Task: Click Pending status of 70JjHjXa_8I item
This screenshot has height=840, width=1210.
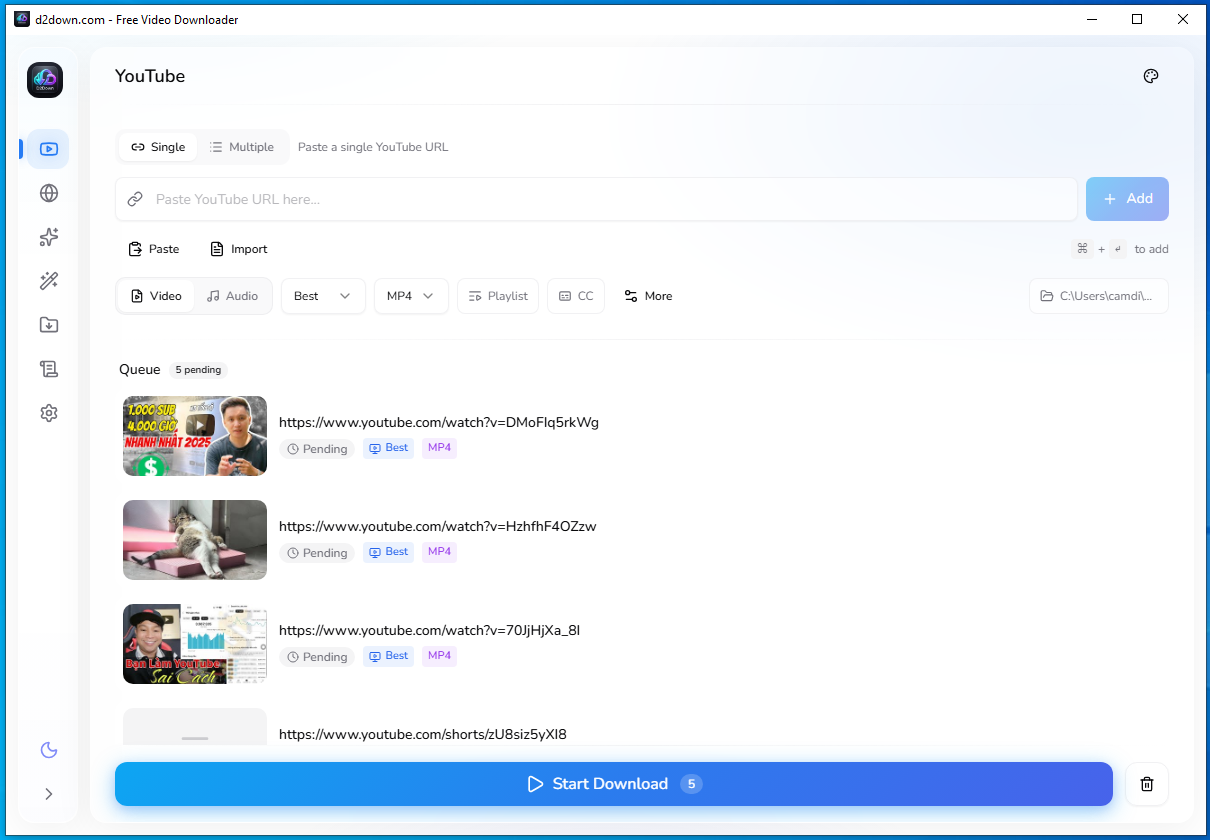Action: click(x=317, y=657)
